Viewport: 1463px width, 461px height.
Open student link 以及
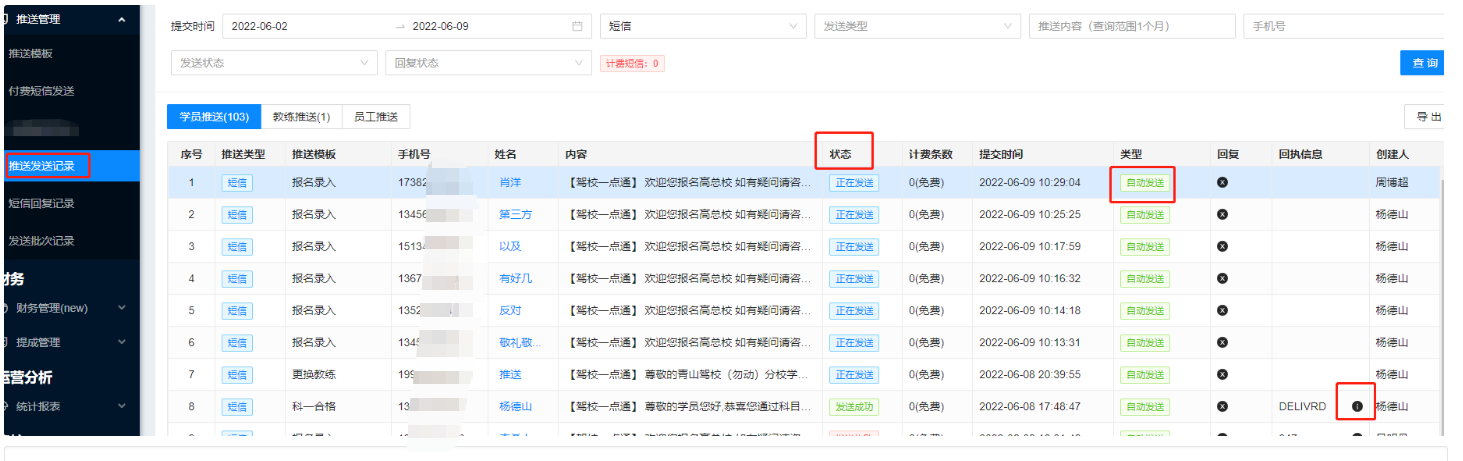510,247
